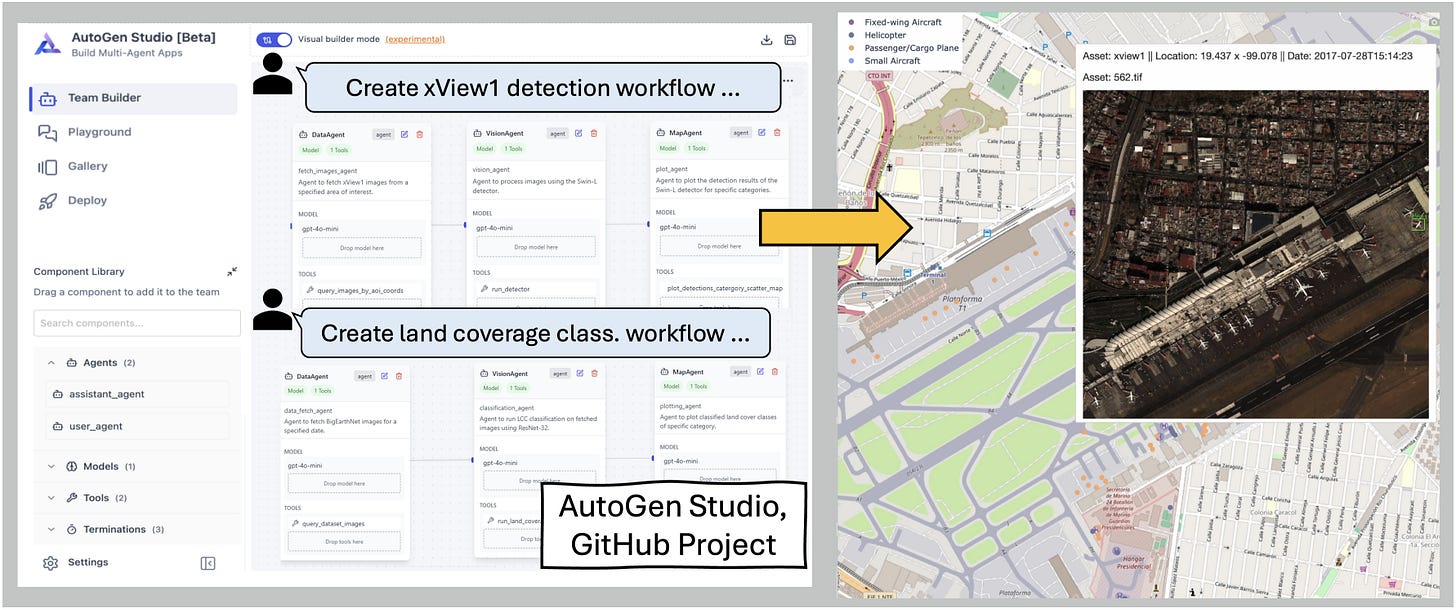
Task: Click the download team icon
Action: (767, 40)
